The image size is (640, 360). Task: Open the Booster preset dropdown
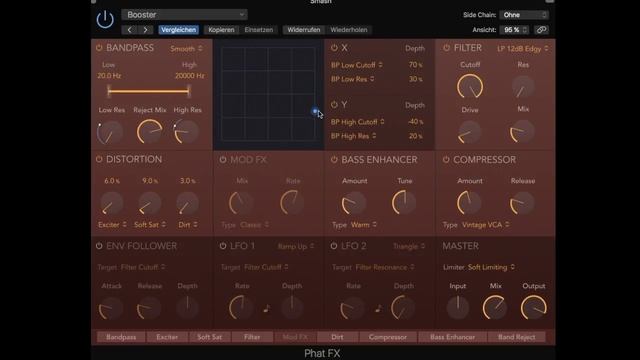click(x=184, y=15)
